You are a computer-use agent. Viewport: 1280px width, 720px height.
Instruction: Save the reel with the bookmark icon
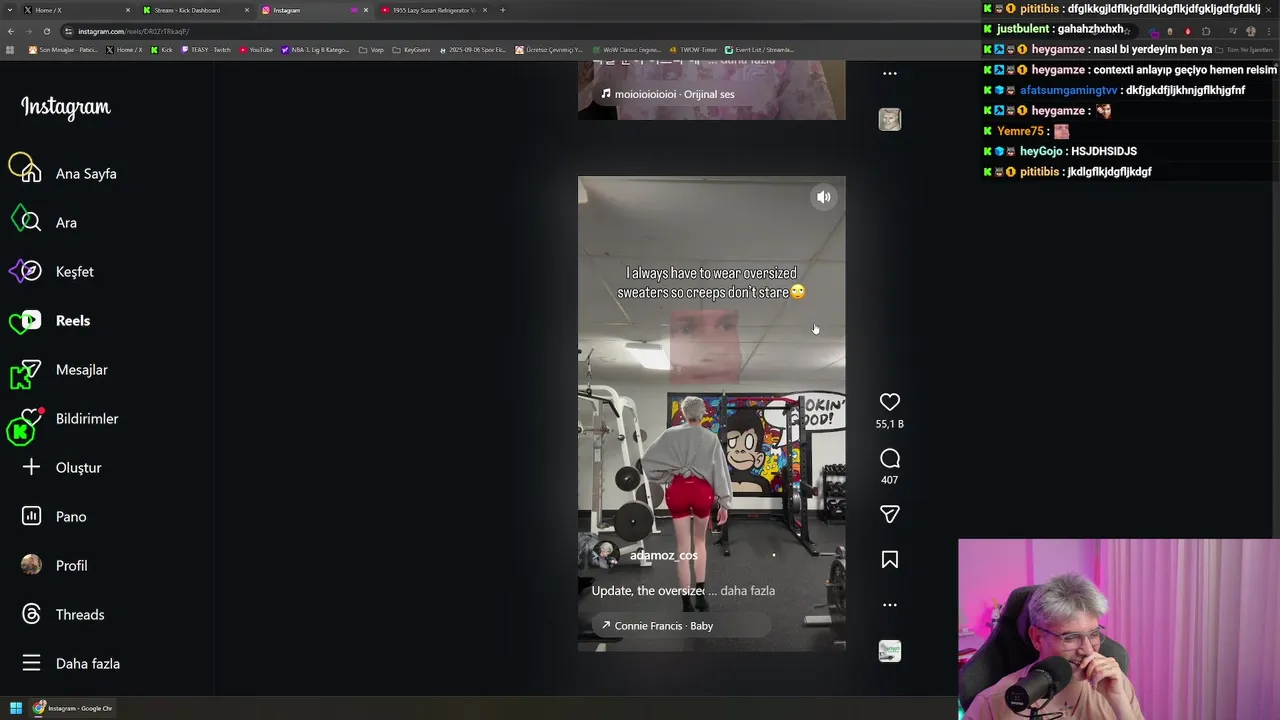[x=890, y=560]
